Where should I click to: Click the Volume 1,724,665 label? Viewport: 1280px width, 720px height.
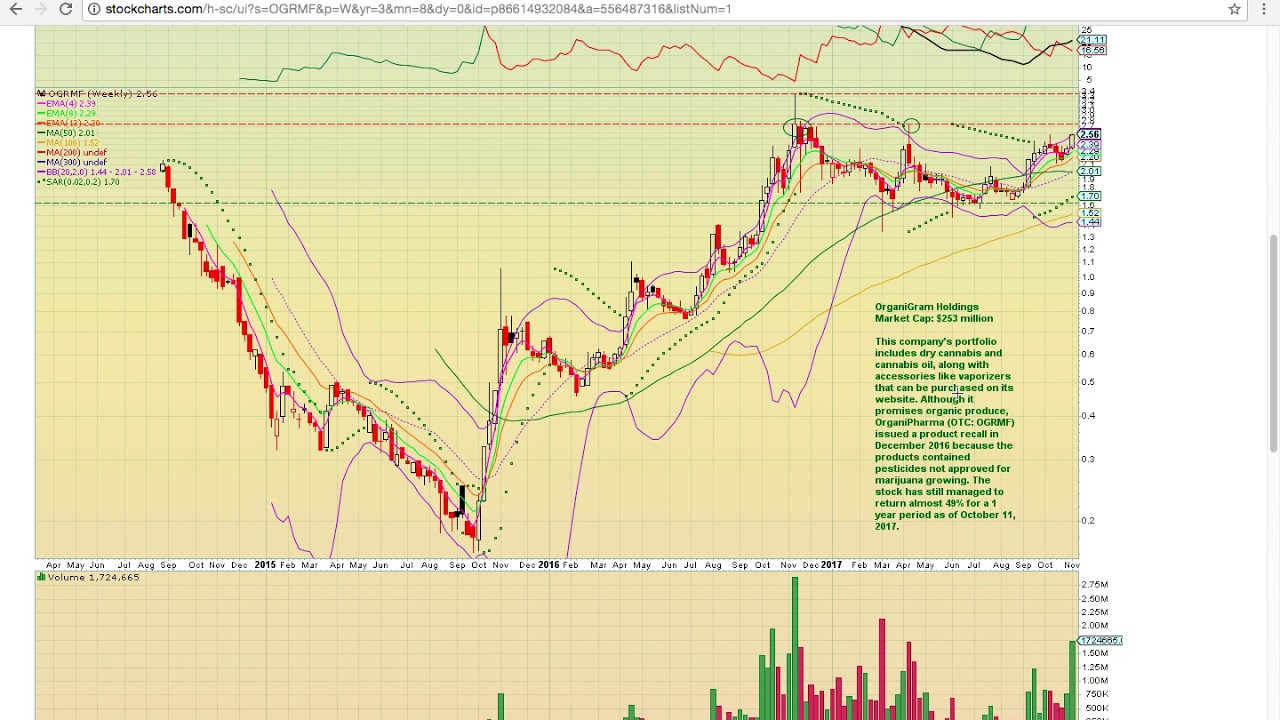click(88, 577)
